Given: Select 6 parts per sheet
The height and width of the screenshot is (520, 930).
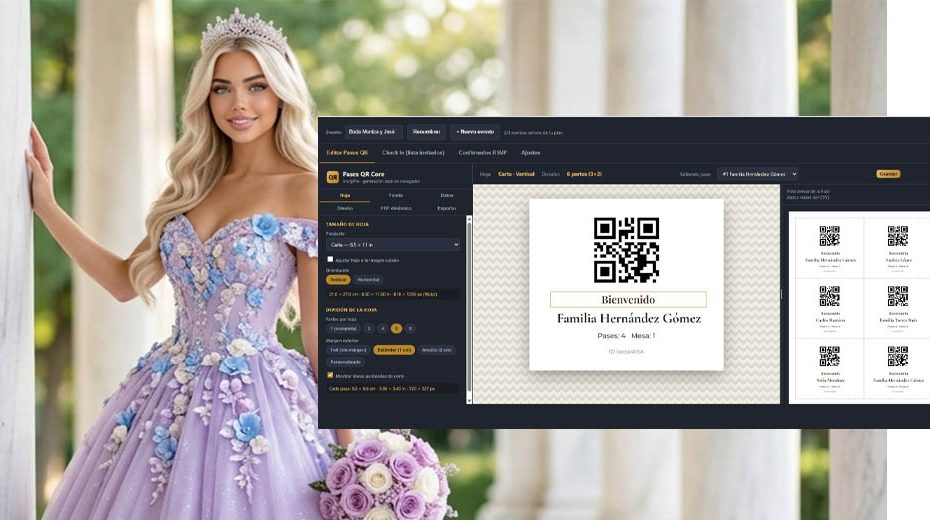Looking at the screenshot, I should coord(396,328).
